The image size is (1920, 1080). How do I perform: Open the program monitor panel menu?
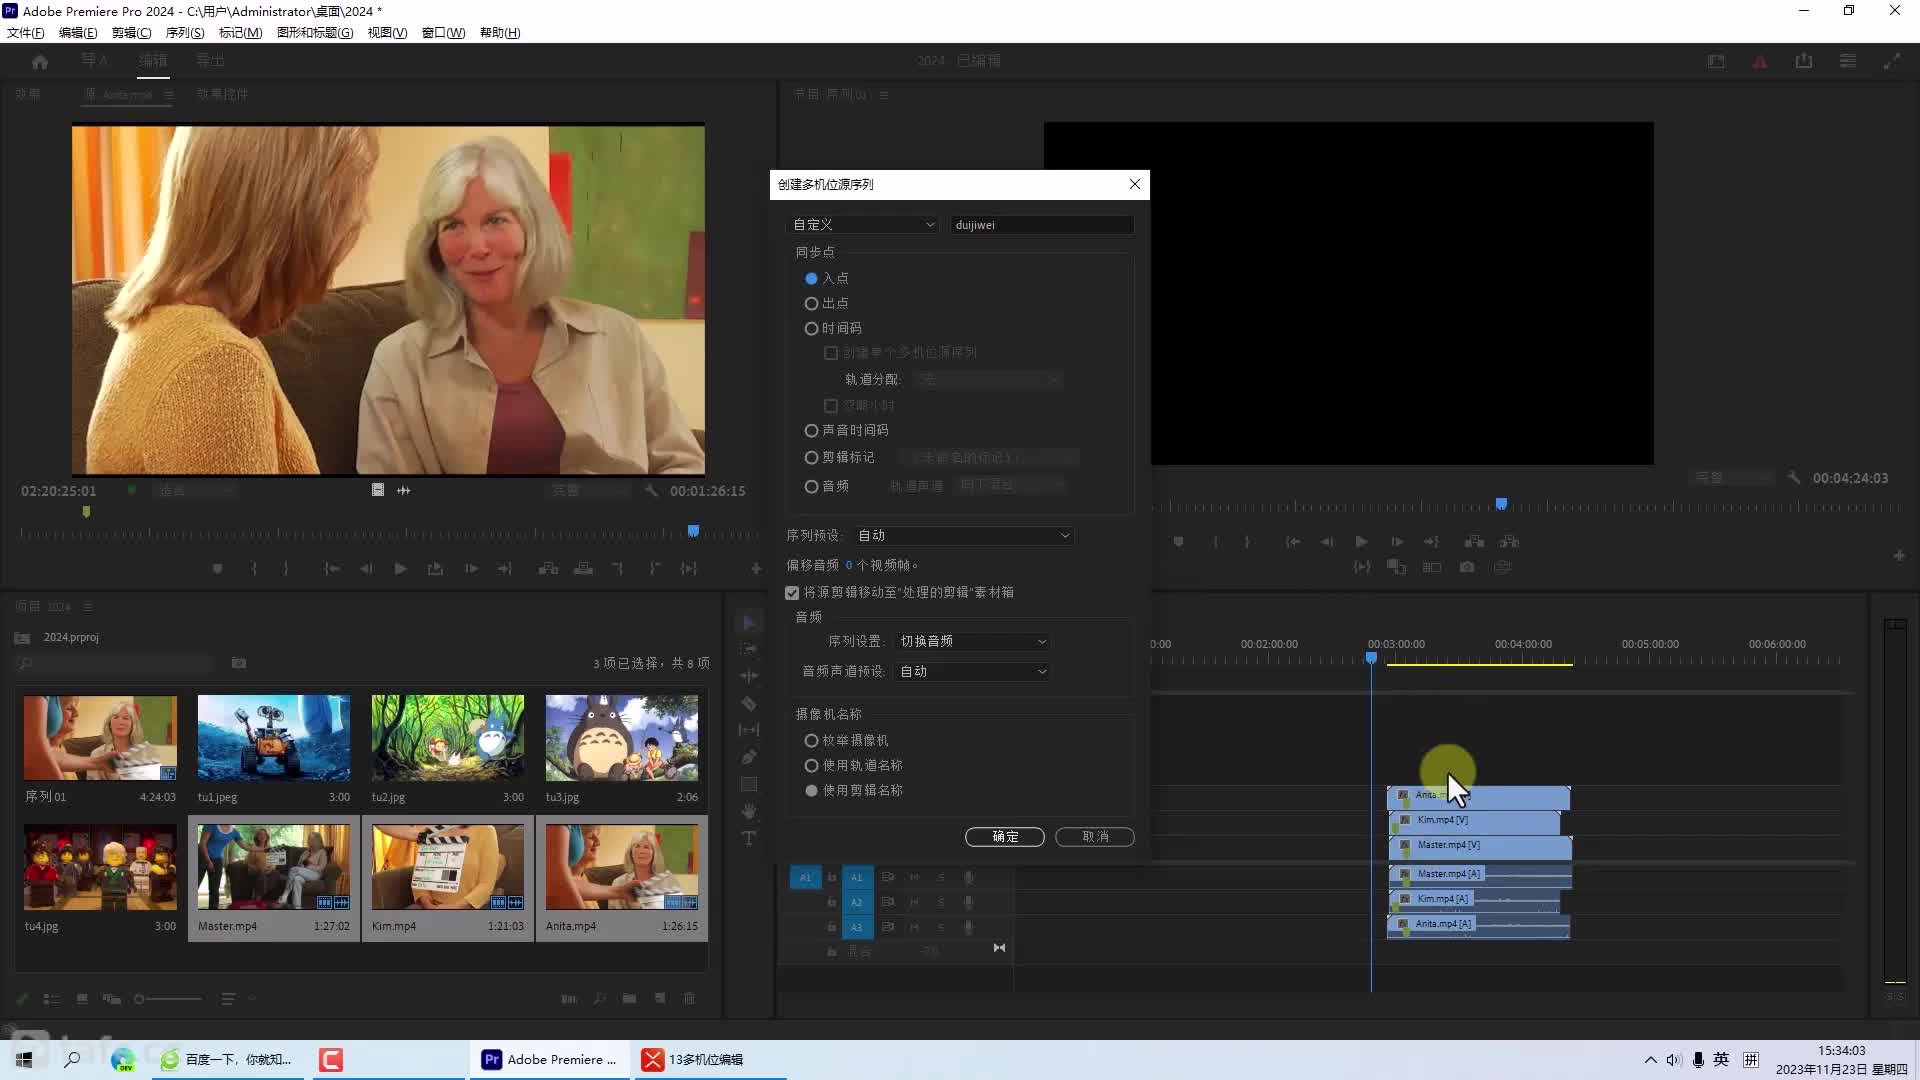[884, 94]
